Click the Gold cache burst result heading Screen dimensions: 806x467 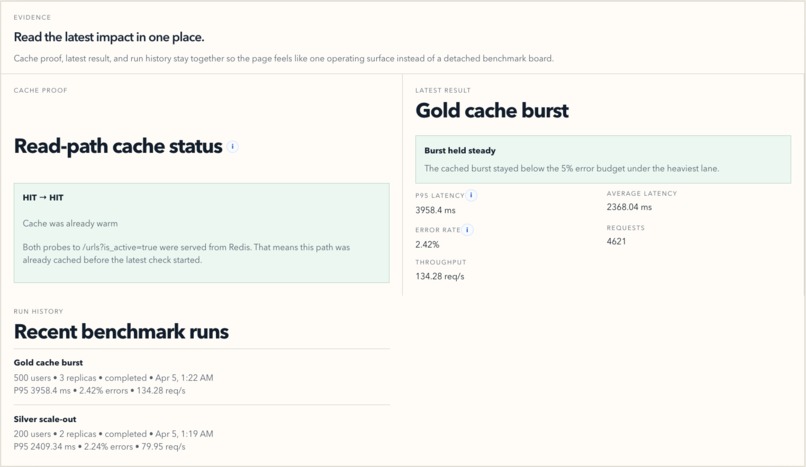click(492, 110)
